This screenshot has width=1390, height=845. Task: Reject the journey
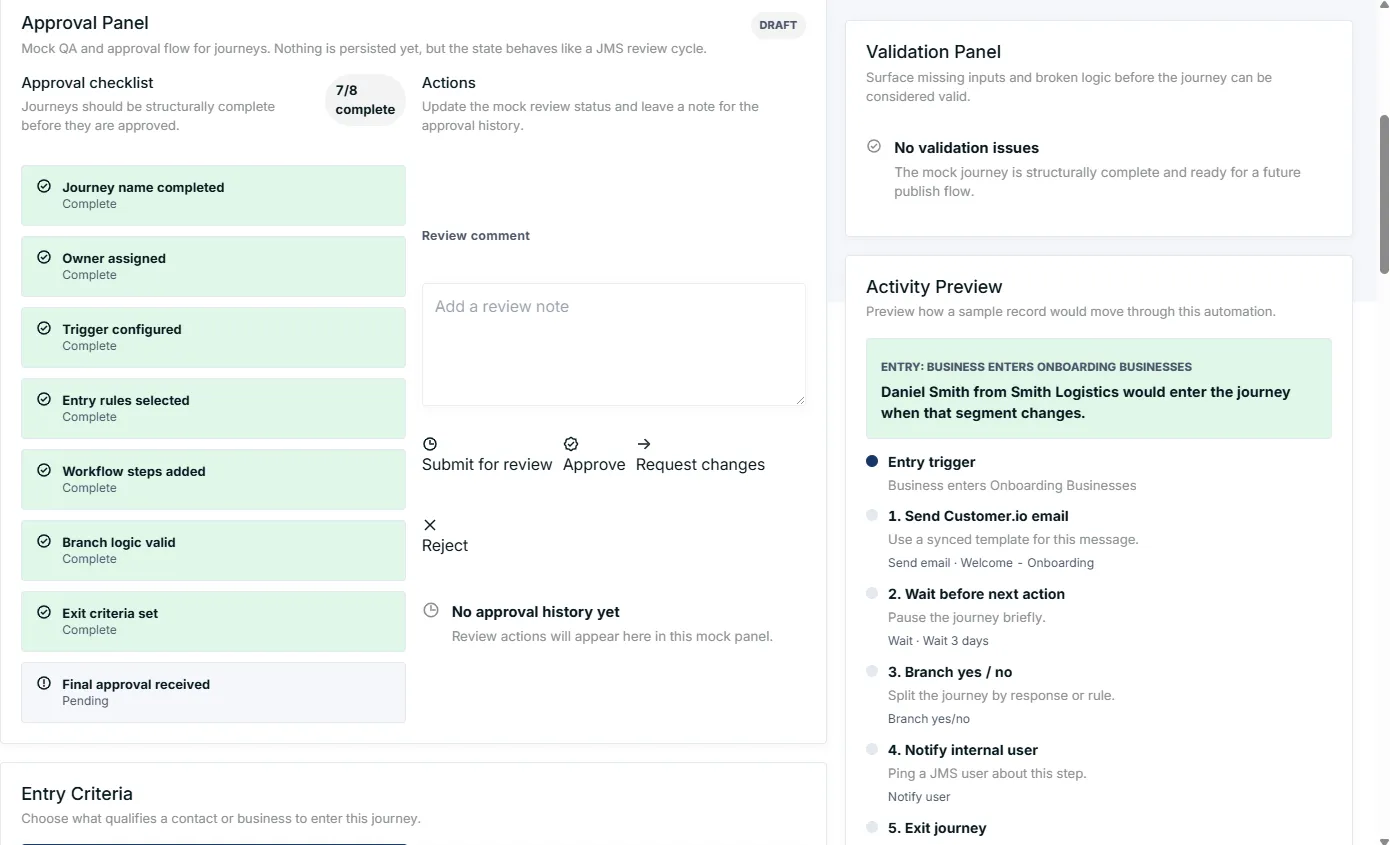(x=445, y=536)
